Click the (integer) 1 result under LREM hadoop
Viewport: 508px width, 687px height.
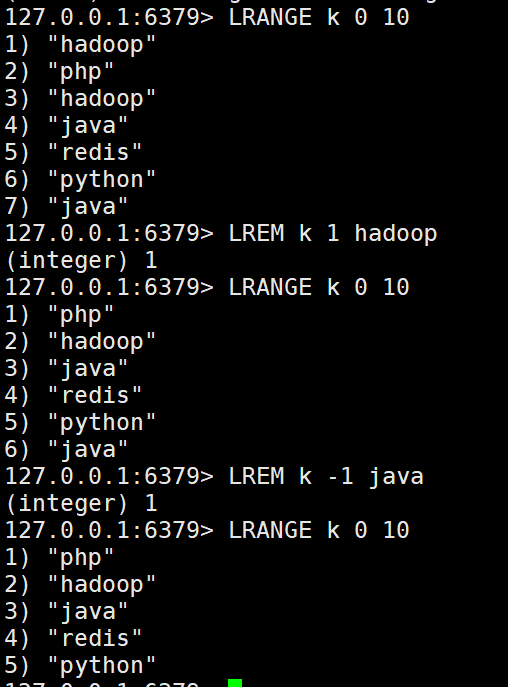(81, 260)
